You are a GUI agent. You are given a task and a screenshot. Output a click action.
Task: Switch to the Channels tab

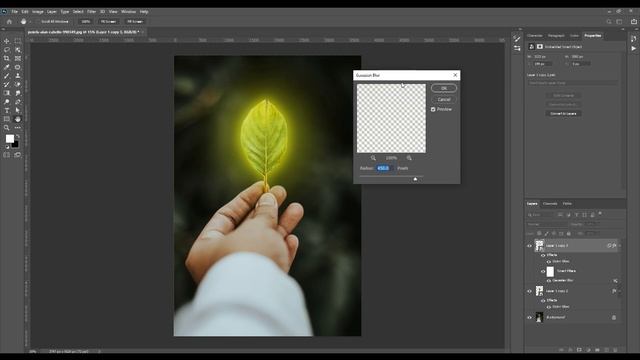(x=550, y=203)
